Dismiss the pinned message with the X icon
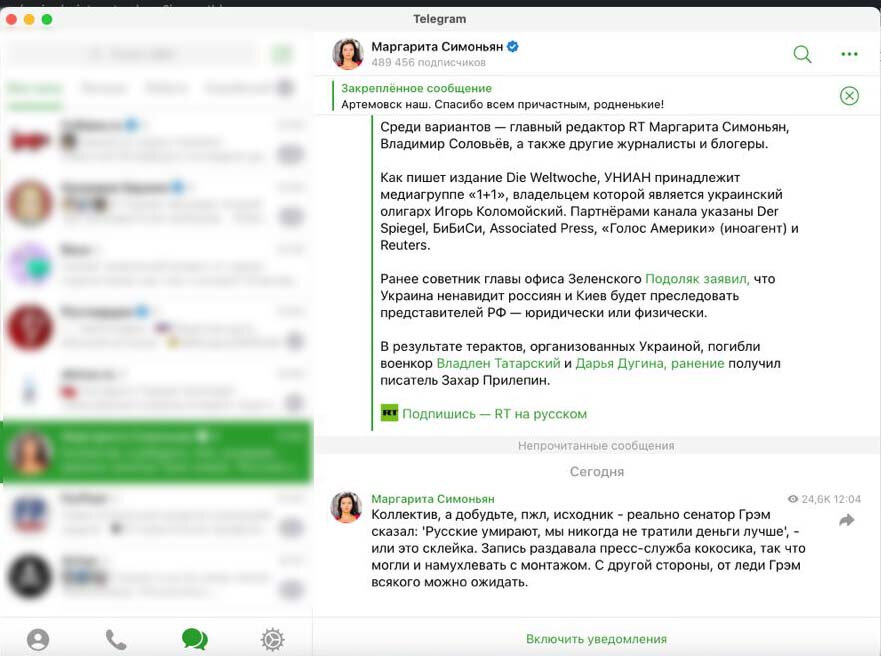Viewport: 881px width, 656px height. coord(849,96)
